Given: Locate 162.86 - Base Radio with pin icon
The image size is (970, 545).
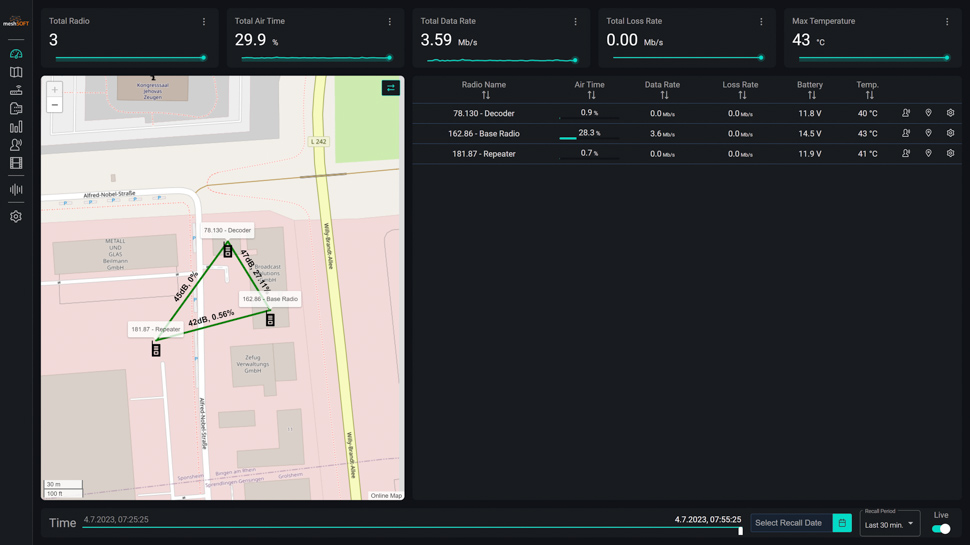Looking at the screenshot, I should [928, 133].
